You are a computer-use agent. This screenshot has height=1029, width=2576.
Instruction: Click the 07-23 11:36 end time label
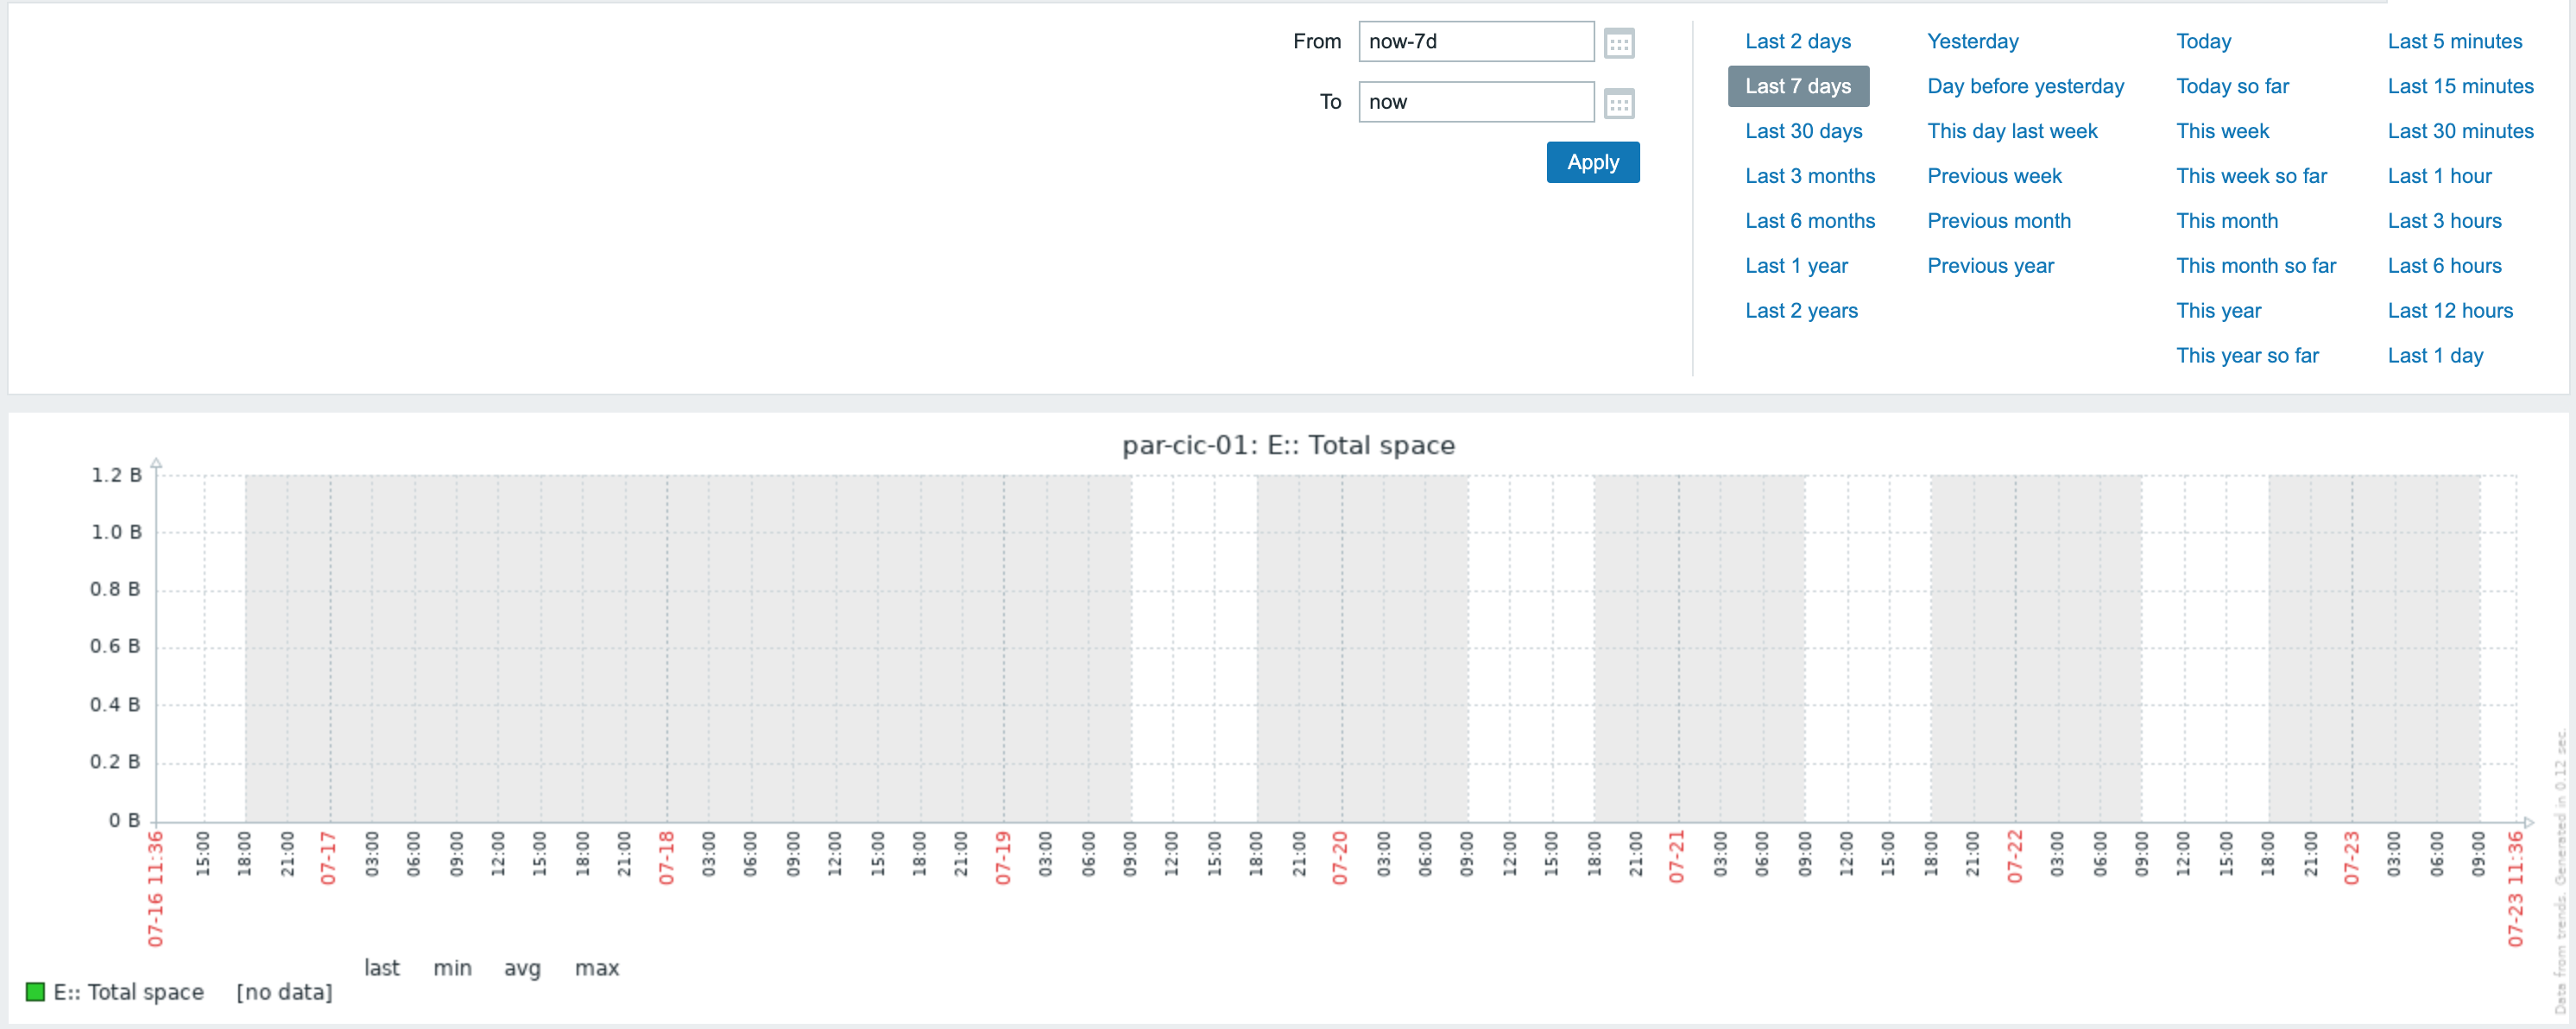tap(2515, 889)
